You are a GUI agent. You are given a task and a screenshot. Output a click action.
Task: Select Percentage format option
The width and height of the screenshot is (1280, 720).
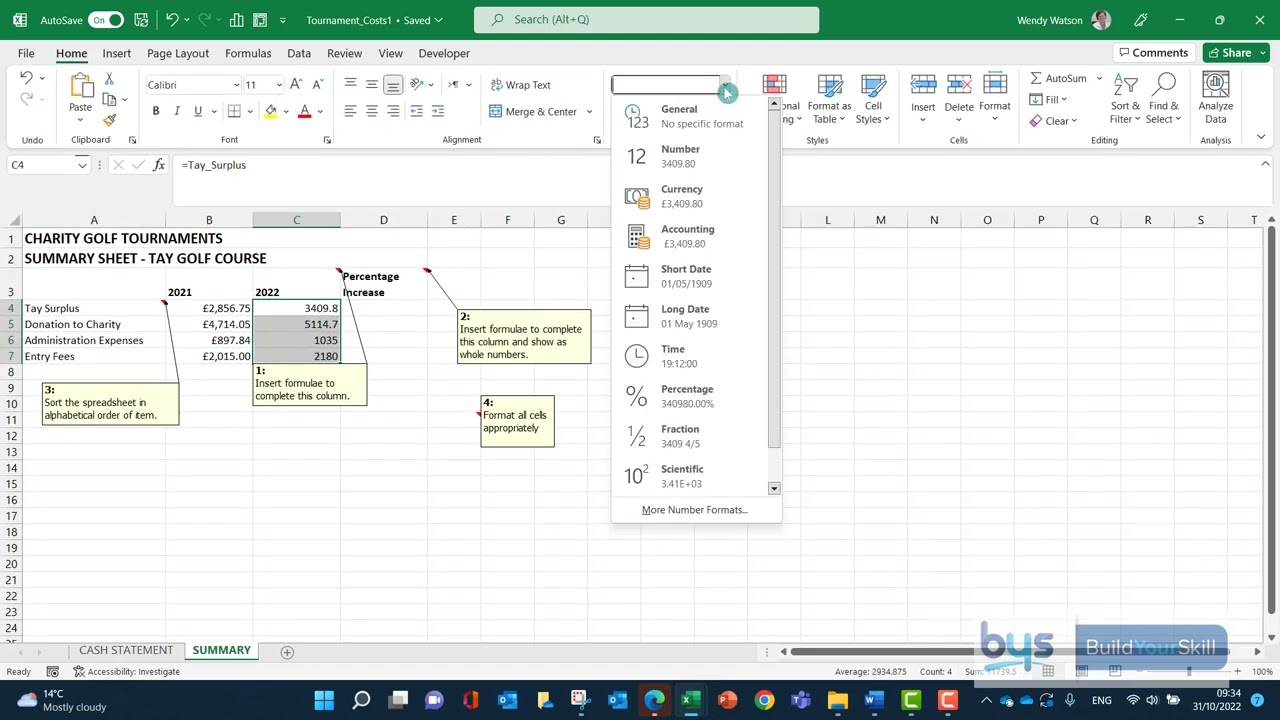[690, 396]
